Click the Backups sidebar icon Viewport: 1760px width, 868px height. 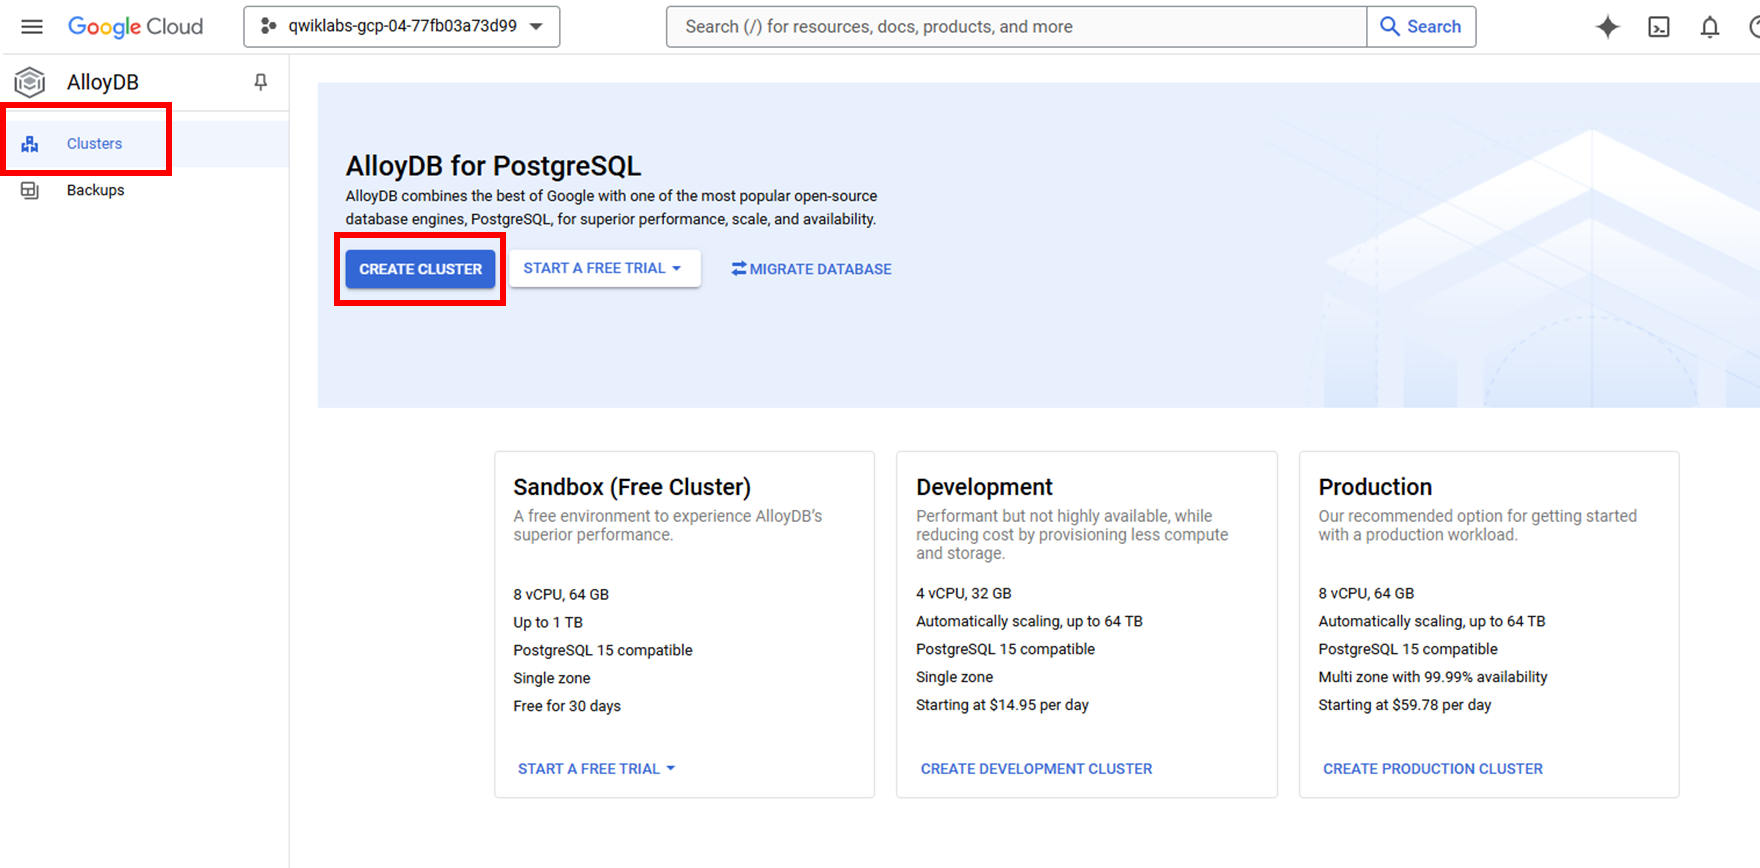[30, 190]
